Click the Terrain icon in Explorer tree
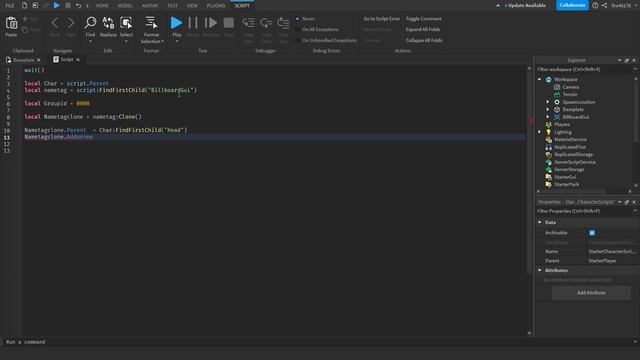 pos(557,94)
